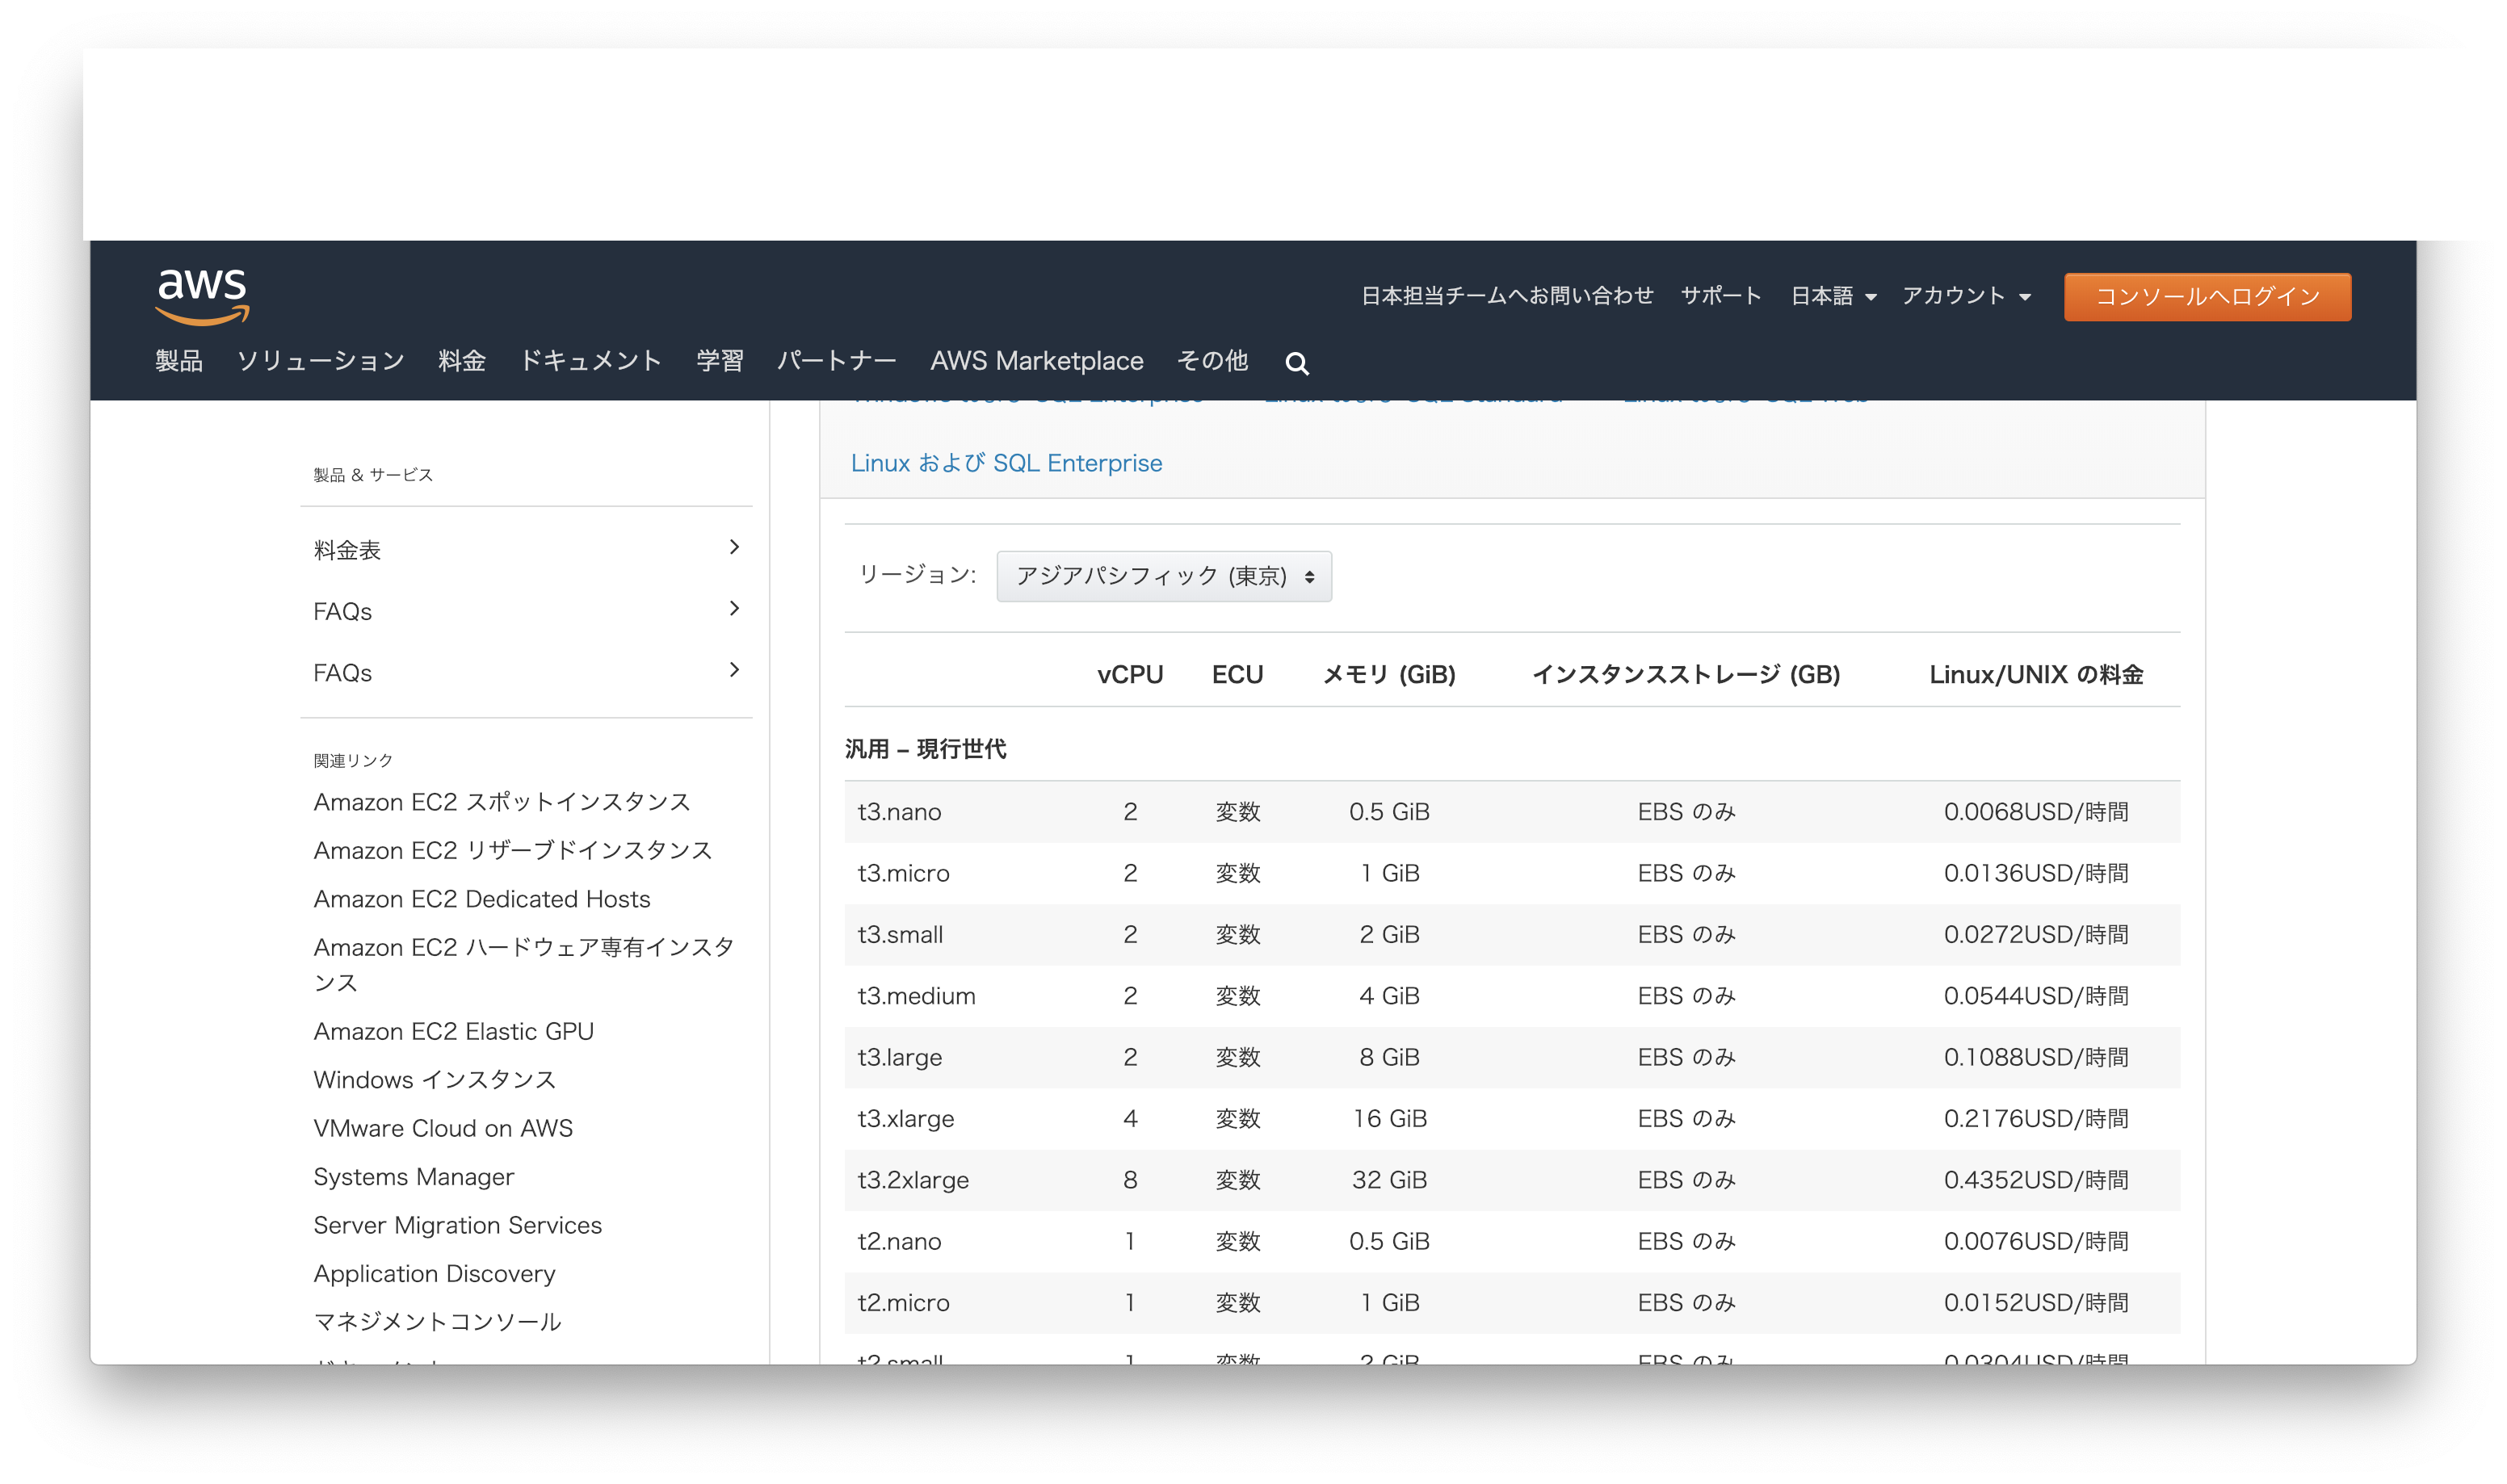Viewport: 2507px width, 1484px height.
Task: Open VMware Cloud on AWS link
Action: (x=444, y=1128)
